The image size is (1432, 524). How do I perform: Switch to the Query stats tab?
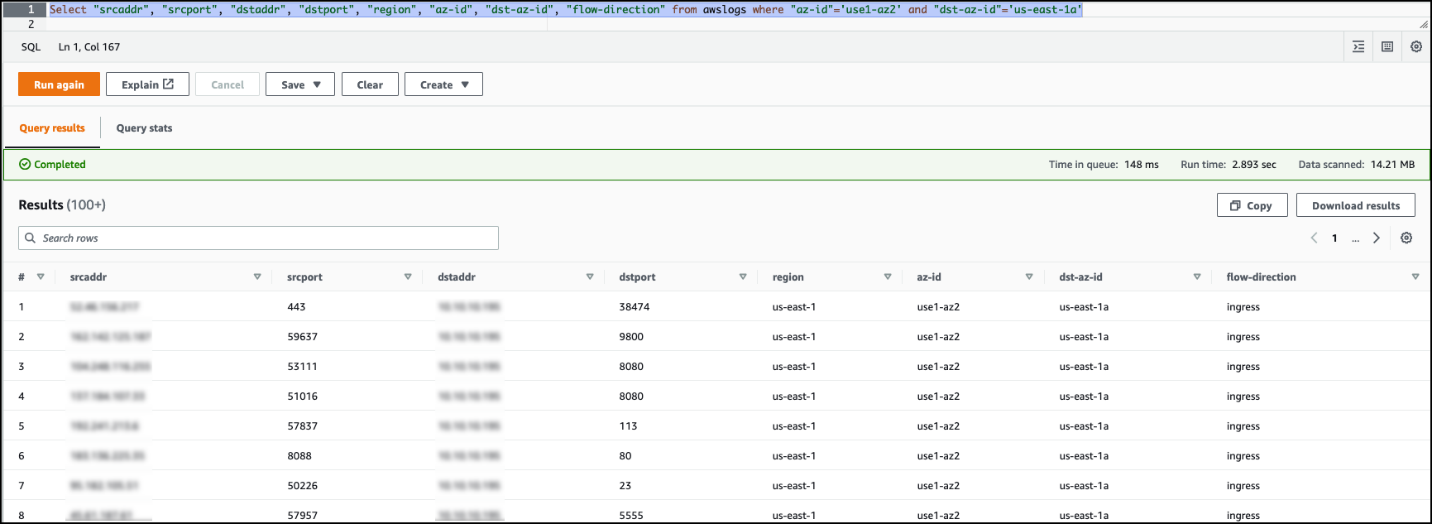[144, 128]
